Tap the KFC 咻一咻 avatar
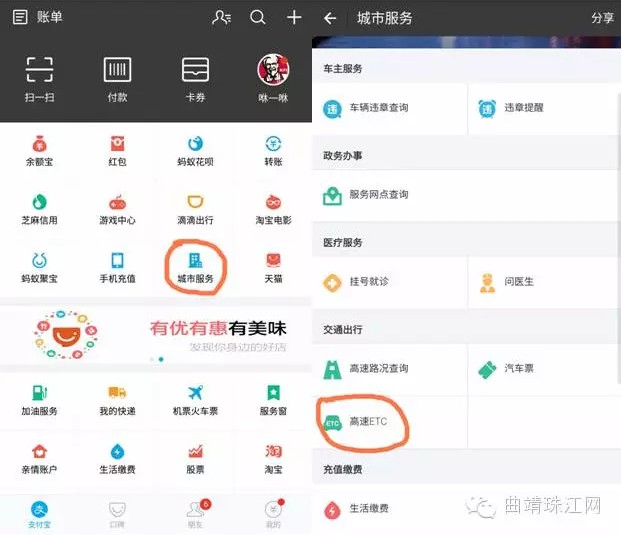Image resolution: width=622 pixels, height=535 pixels. pyautogui.click(x=272, y=70)
